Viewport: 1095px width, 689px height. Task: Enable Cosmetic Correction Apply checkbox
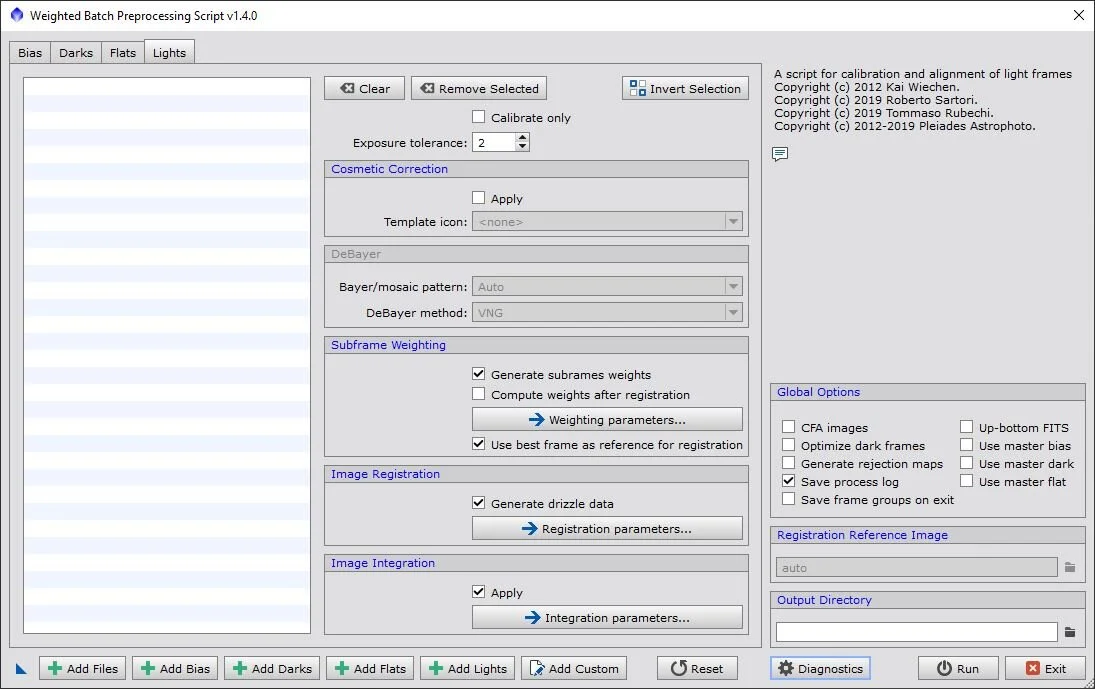point(478,198)
